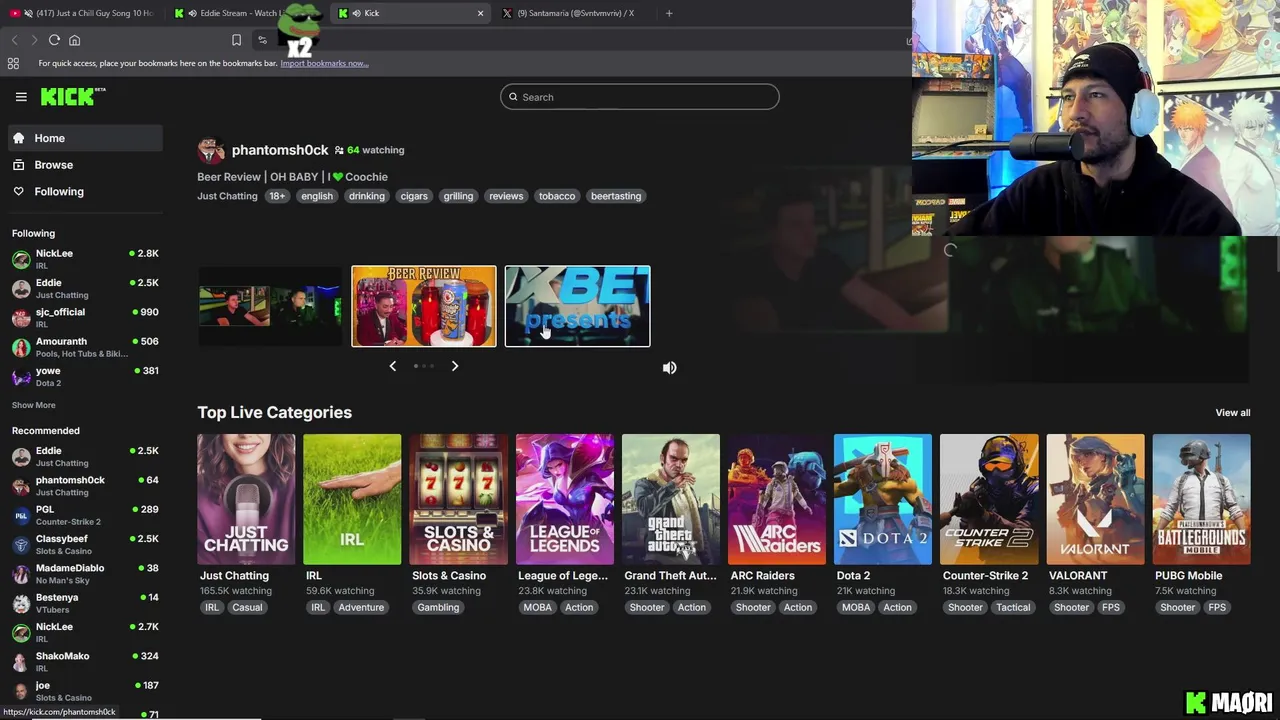
Task: Click Tactical tag under Counter-Strike 2
Action: point(1013,607)
